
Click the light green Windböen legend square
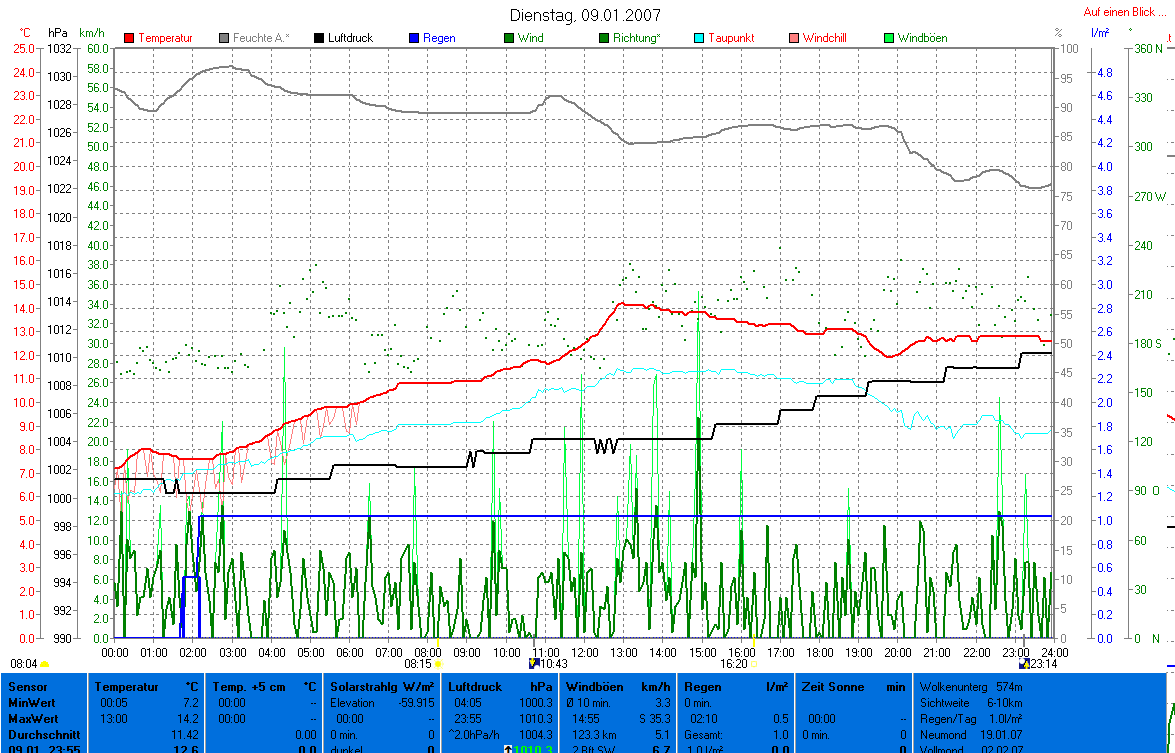point(889,38)
